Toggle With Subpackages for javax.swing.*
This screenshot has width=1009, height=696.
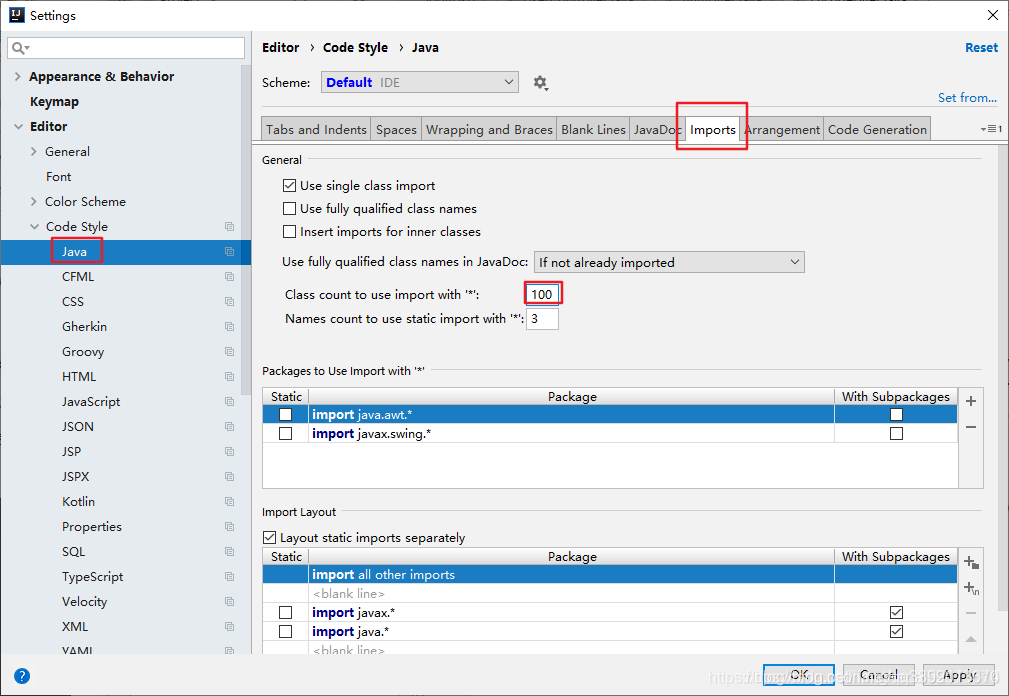[896, 434]
